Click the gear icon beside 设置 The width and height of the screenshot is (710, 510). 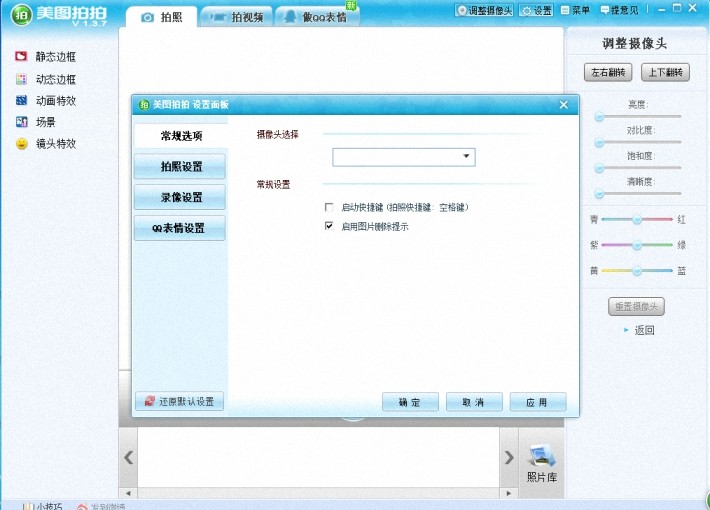(527, 10)
